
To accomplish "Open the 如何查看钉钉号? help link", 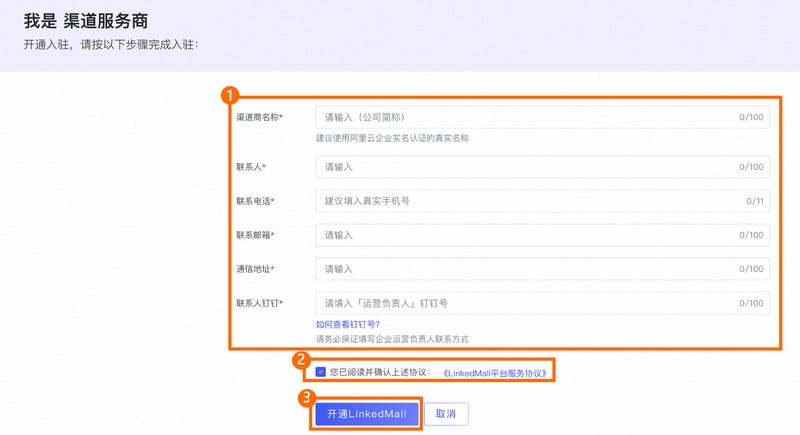I will (347, 324).
